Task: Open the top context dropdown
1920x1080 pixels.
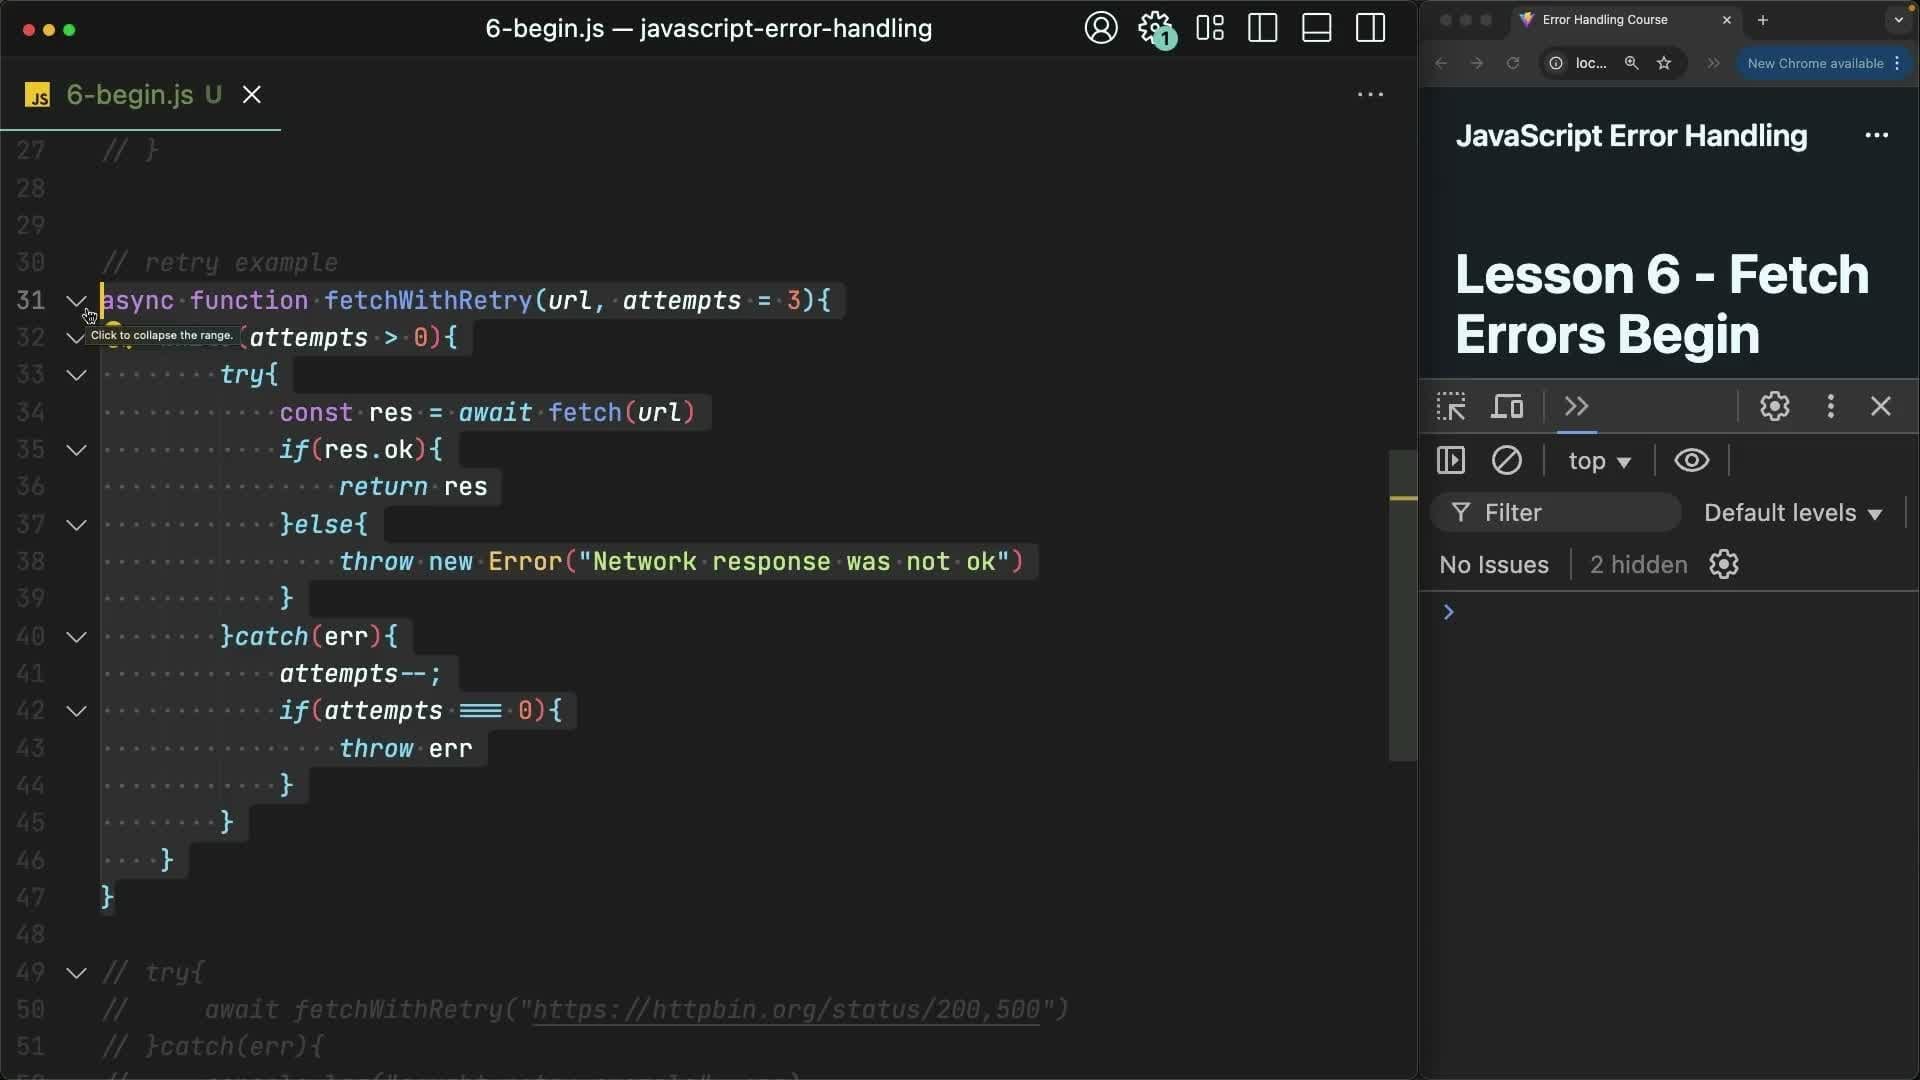Action: click(x=1599, y=461)
